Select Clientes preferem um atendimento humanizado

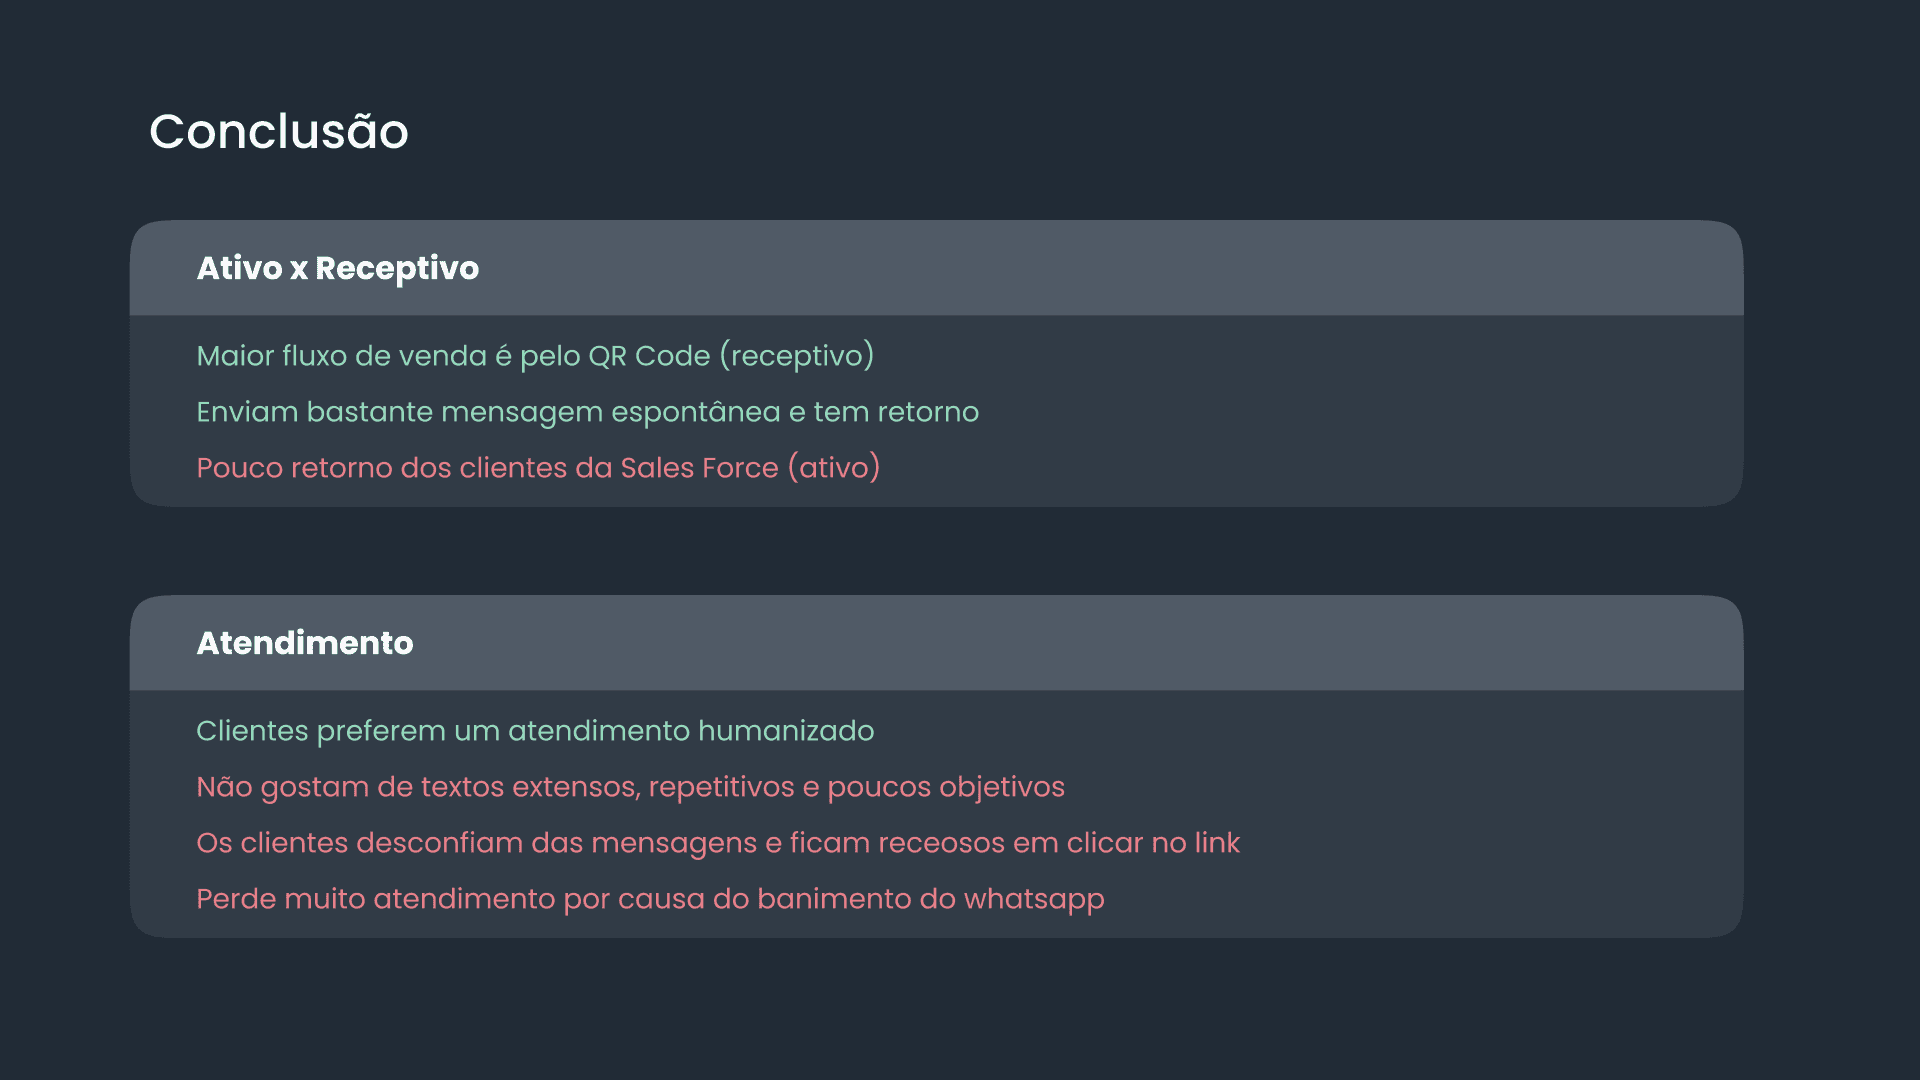pos(535,731)
